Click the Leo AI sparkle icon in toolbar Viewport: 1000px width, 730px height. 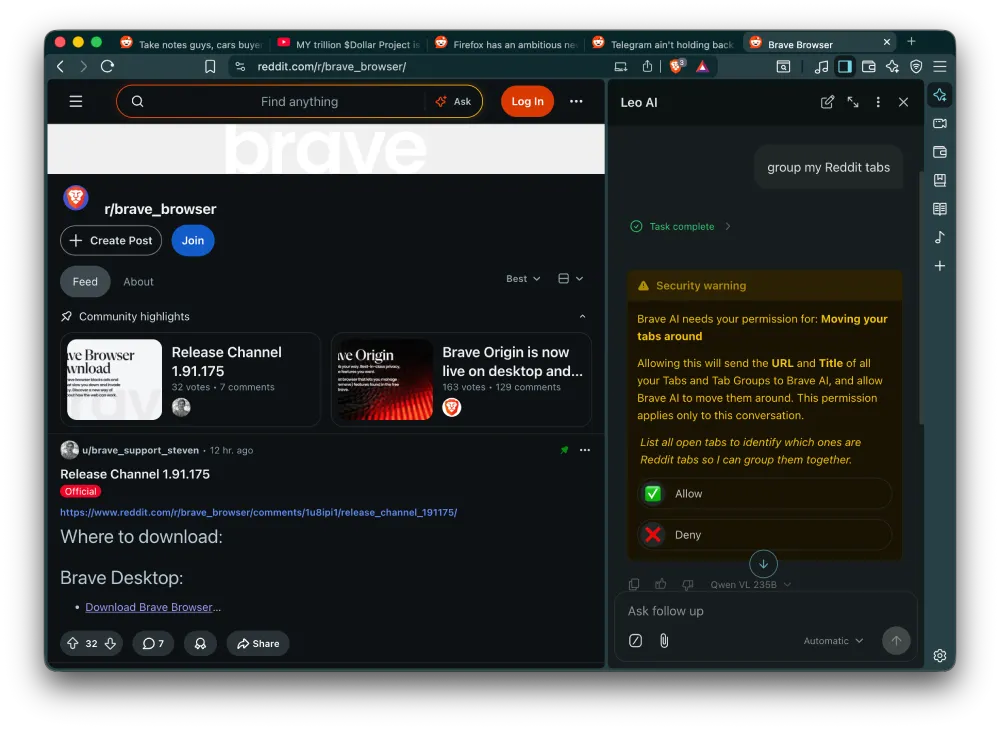coord(892,66)
